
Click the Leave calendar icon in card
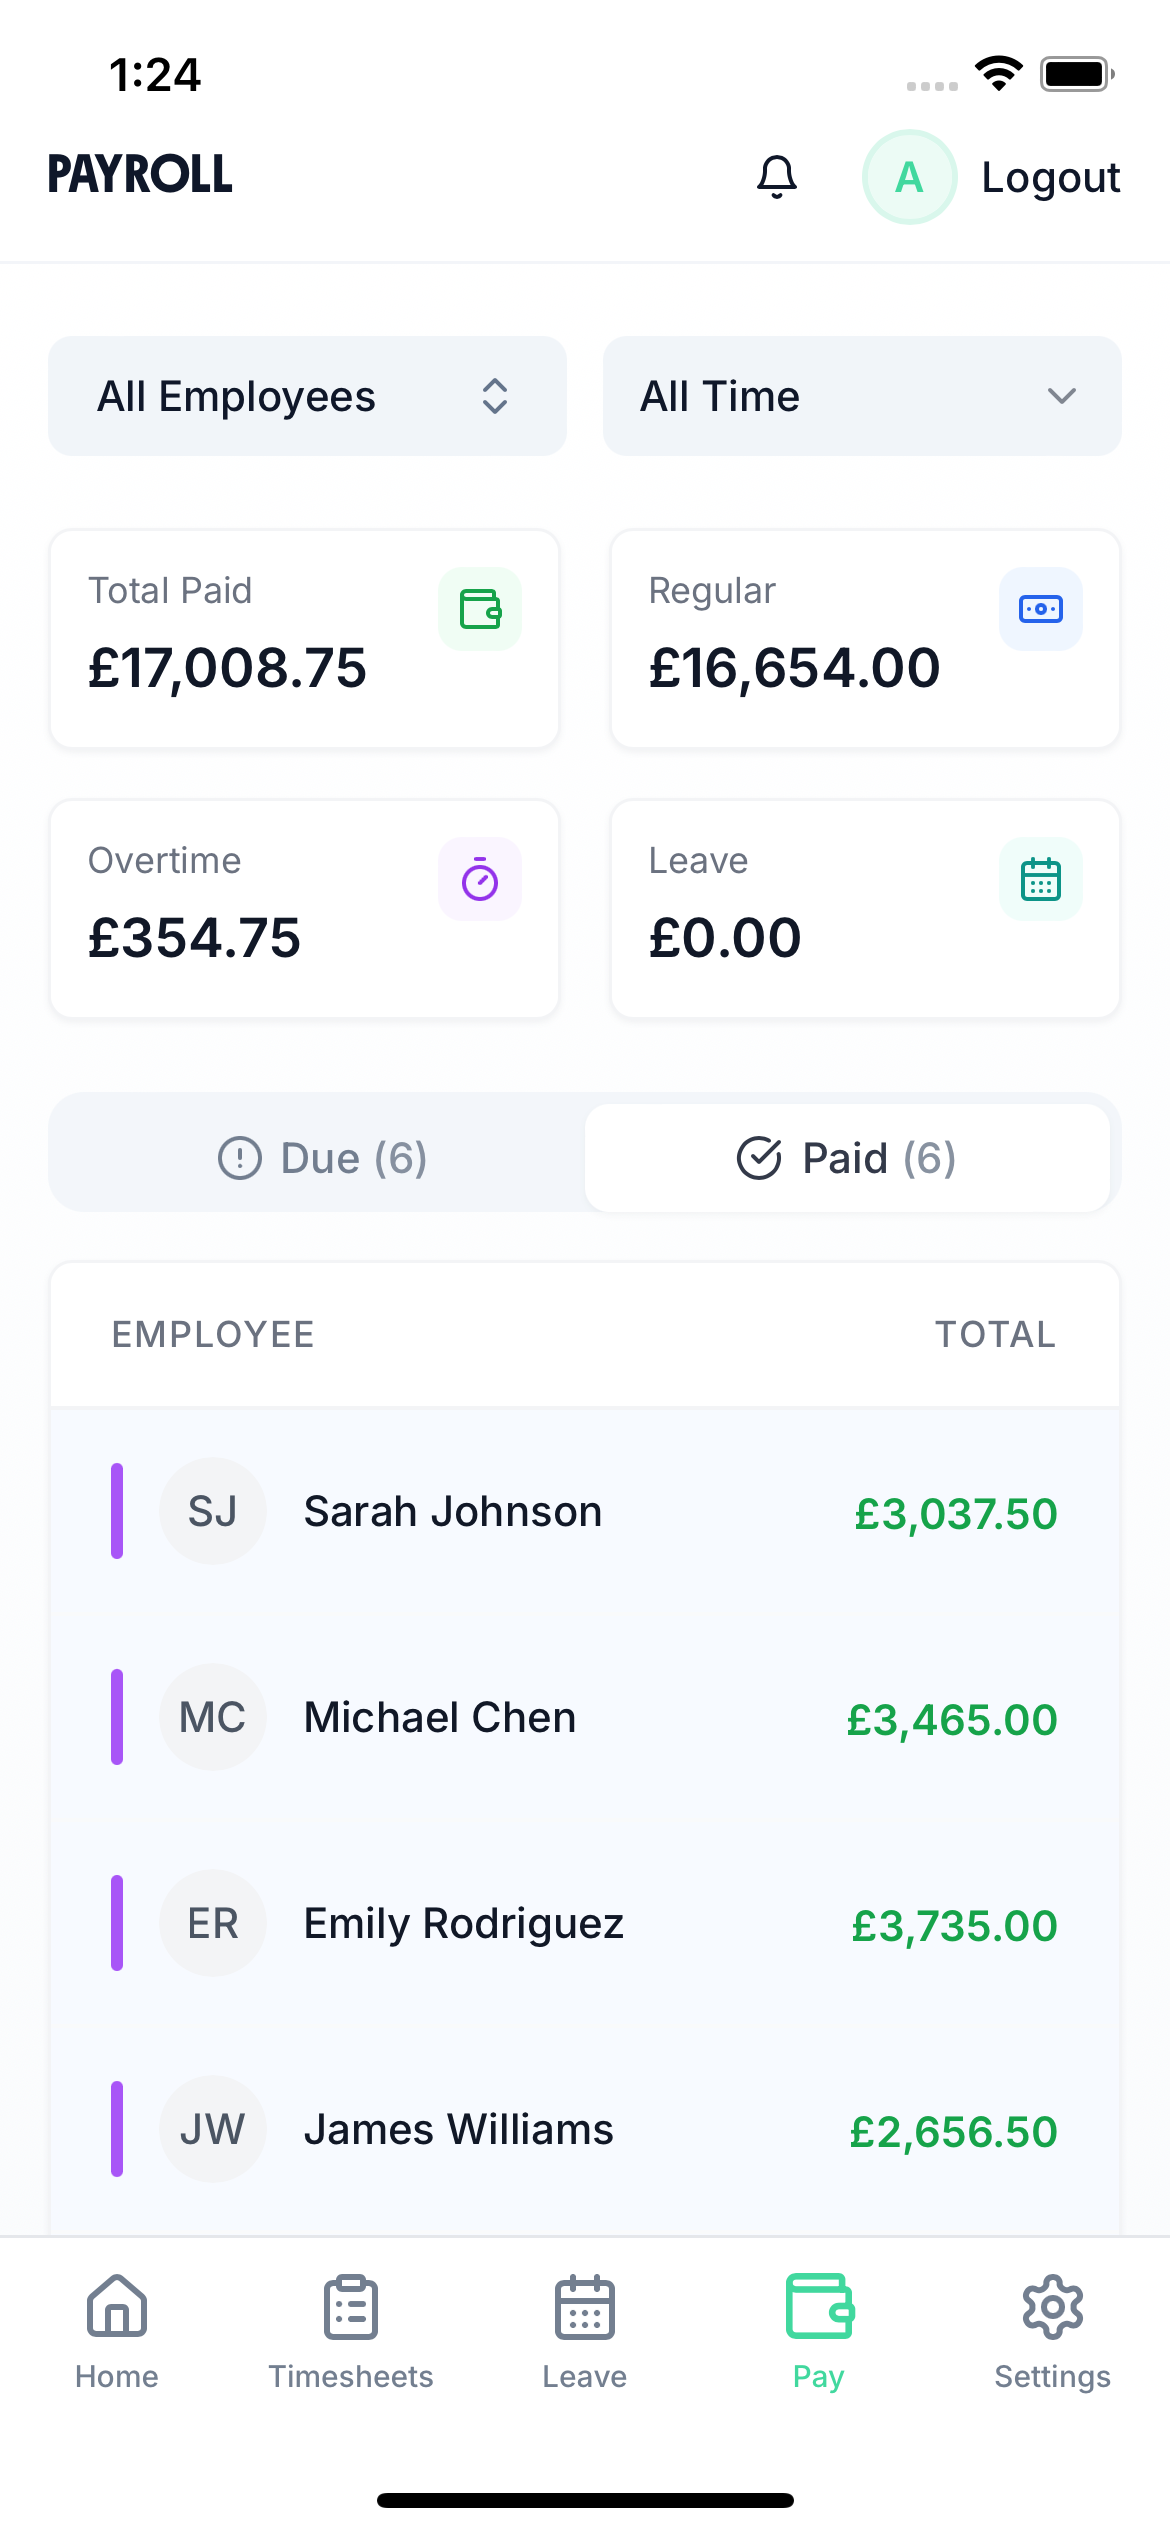1040,879
